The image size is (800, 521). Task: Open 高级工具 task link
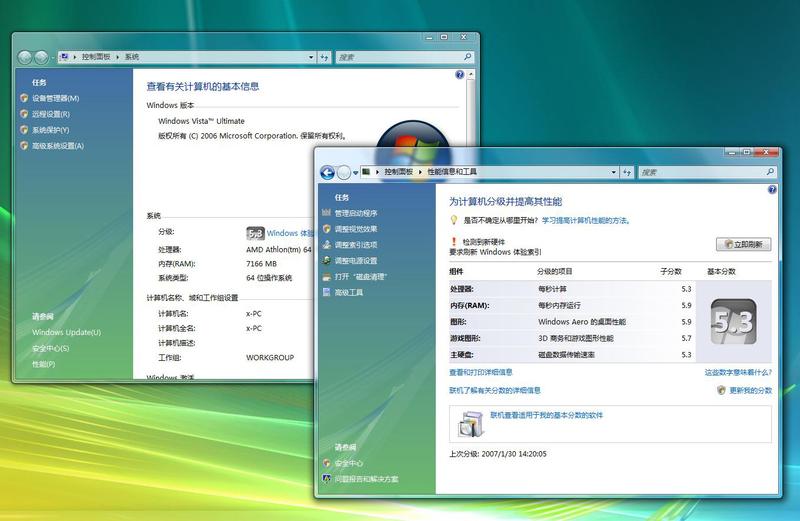pos(349,292)
